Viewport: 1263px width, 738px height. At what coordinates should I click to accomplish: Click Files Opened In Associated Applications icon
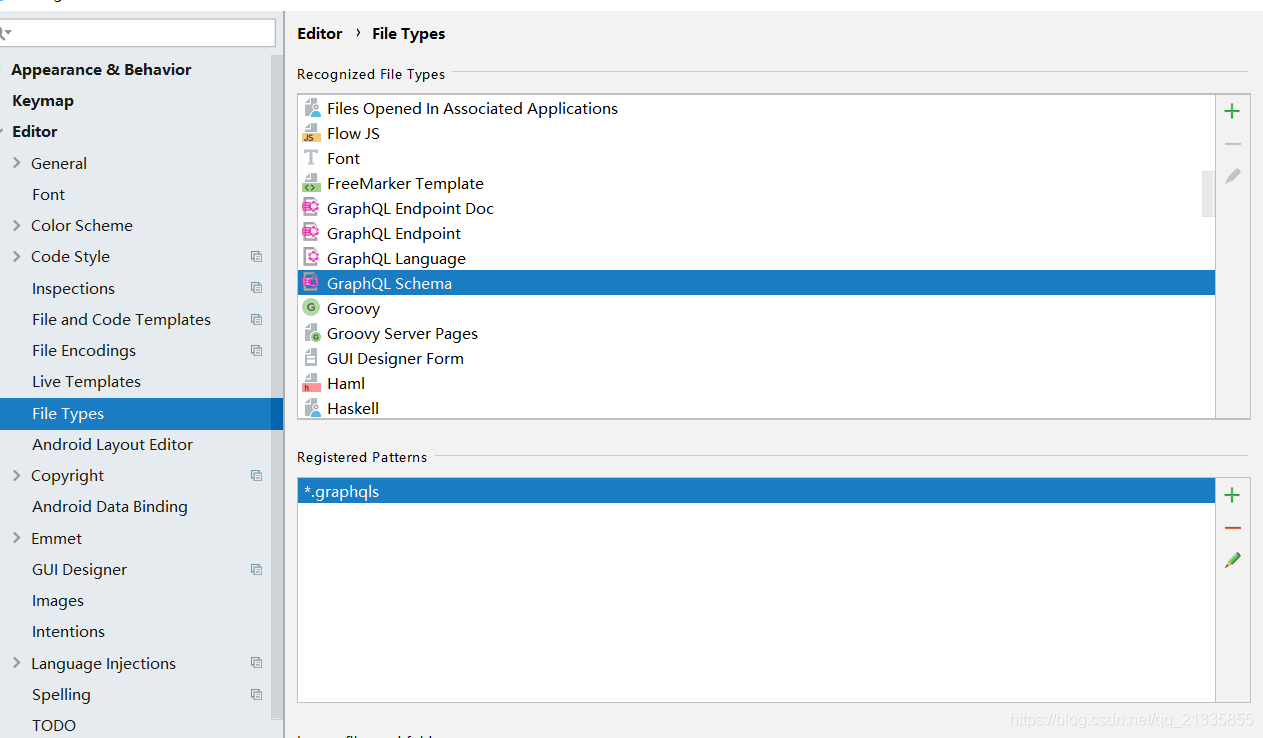pyautogui.click(x=311, y=108)
